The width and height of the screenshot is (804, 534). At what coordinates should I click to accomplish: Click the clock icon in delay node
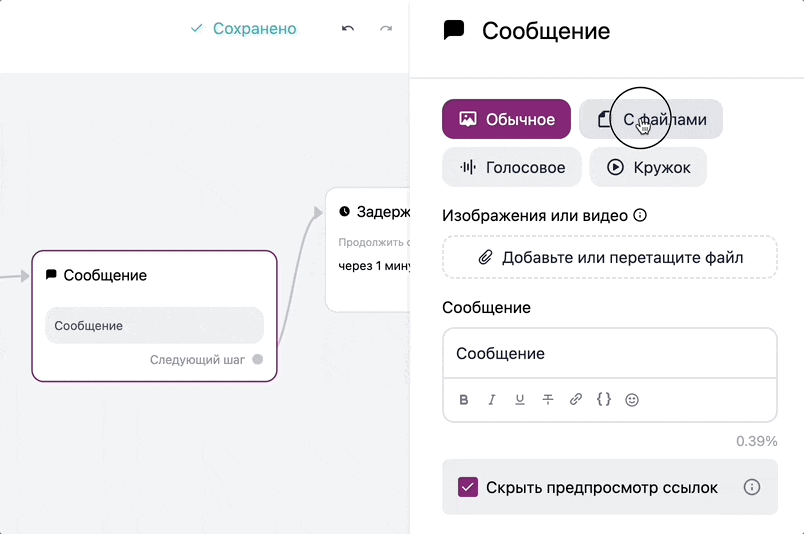point(345,211)
